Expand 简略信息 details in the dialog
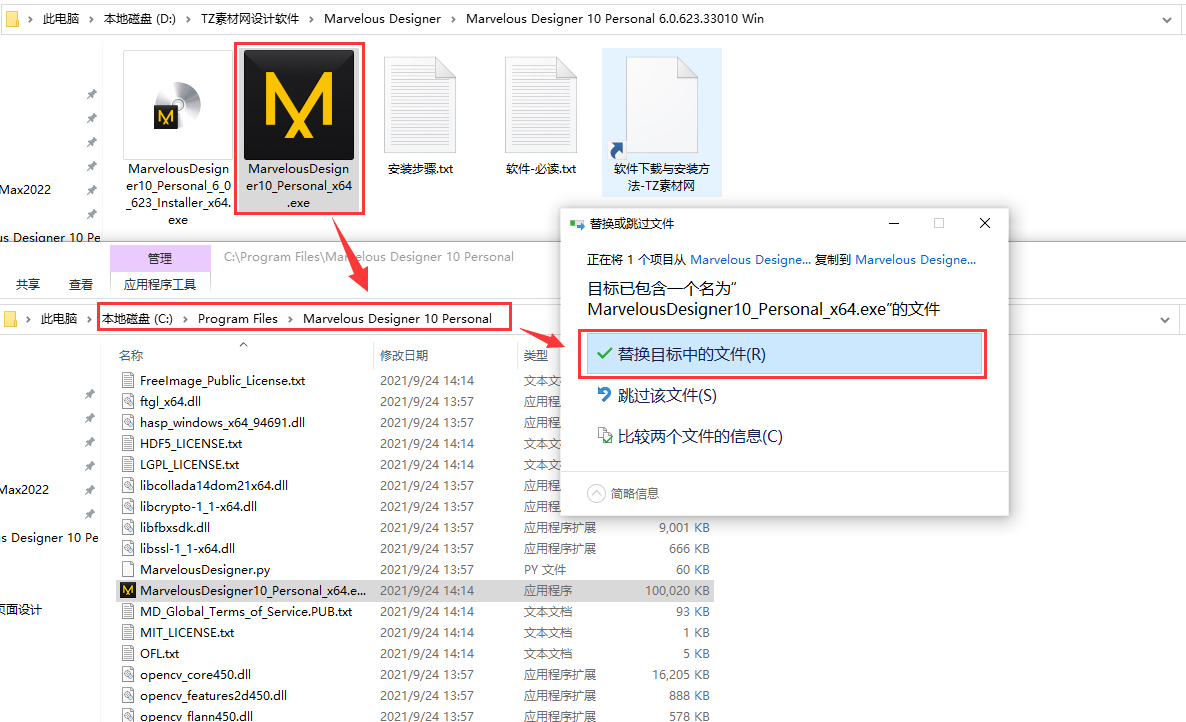The width and height of the screenshot is (1186, 722). tap(596, 494)
